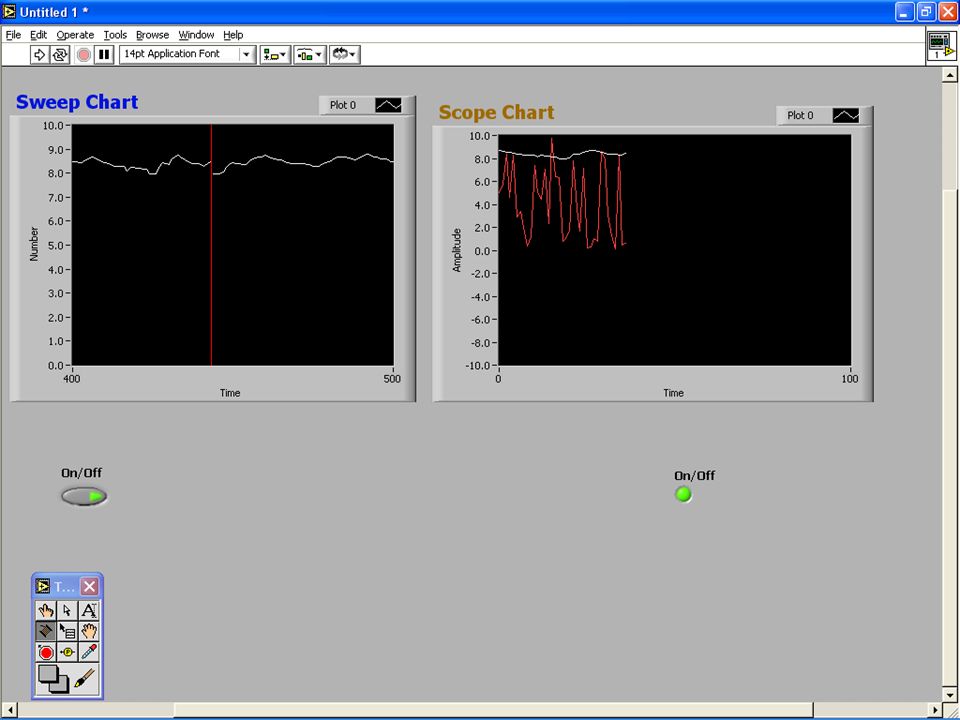Screen dimensions: 960x720
Task: Click the VI icon pane in top-right corner
Action: coord(942,47)
